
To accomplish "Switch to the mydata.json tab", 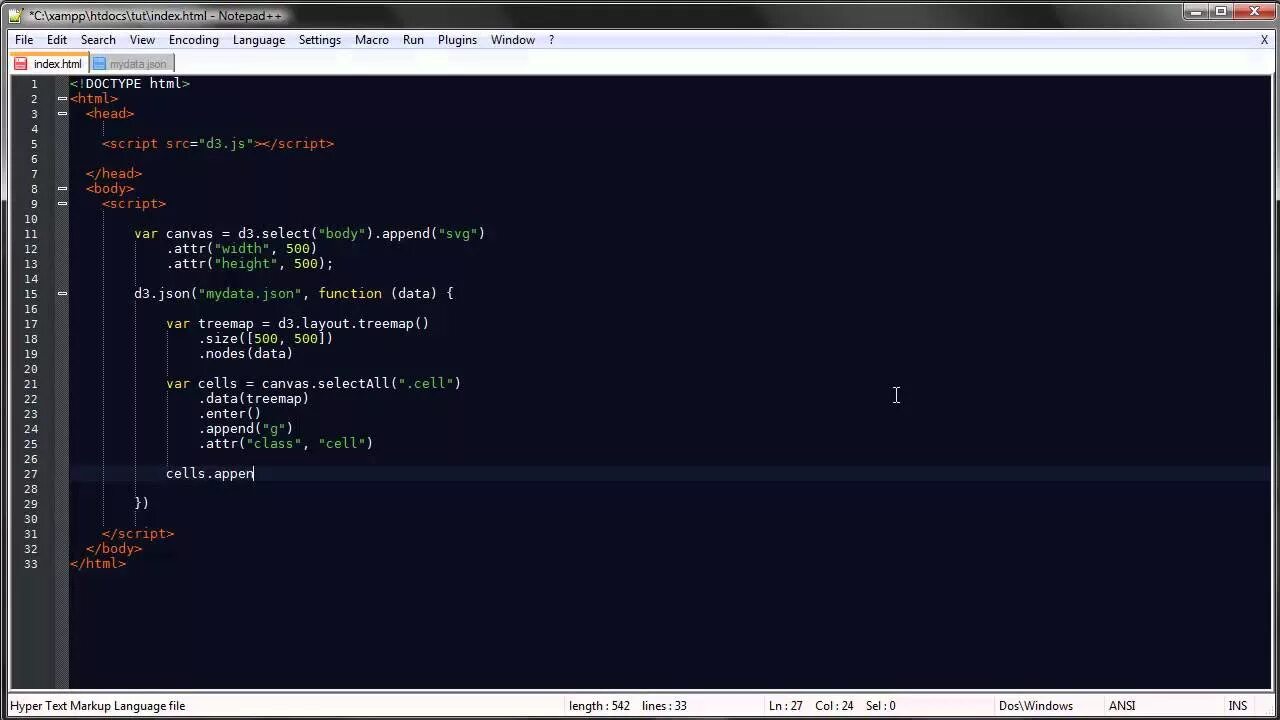I will 130,64.
